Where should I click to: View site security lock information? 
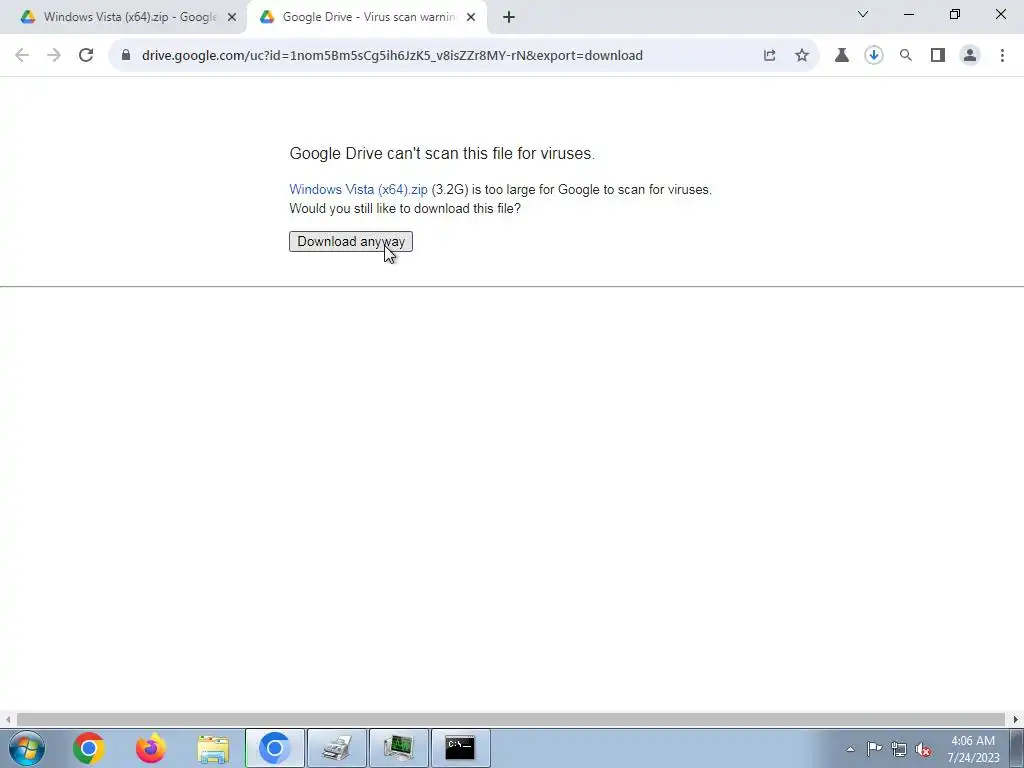[126, 56]
